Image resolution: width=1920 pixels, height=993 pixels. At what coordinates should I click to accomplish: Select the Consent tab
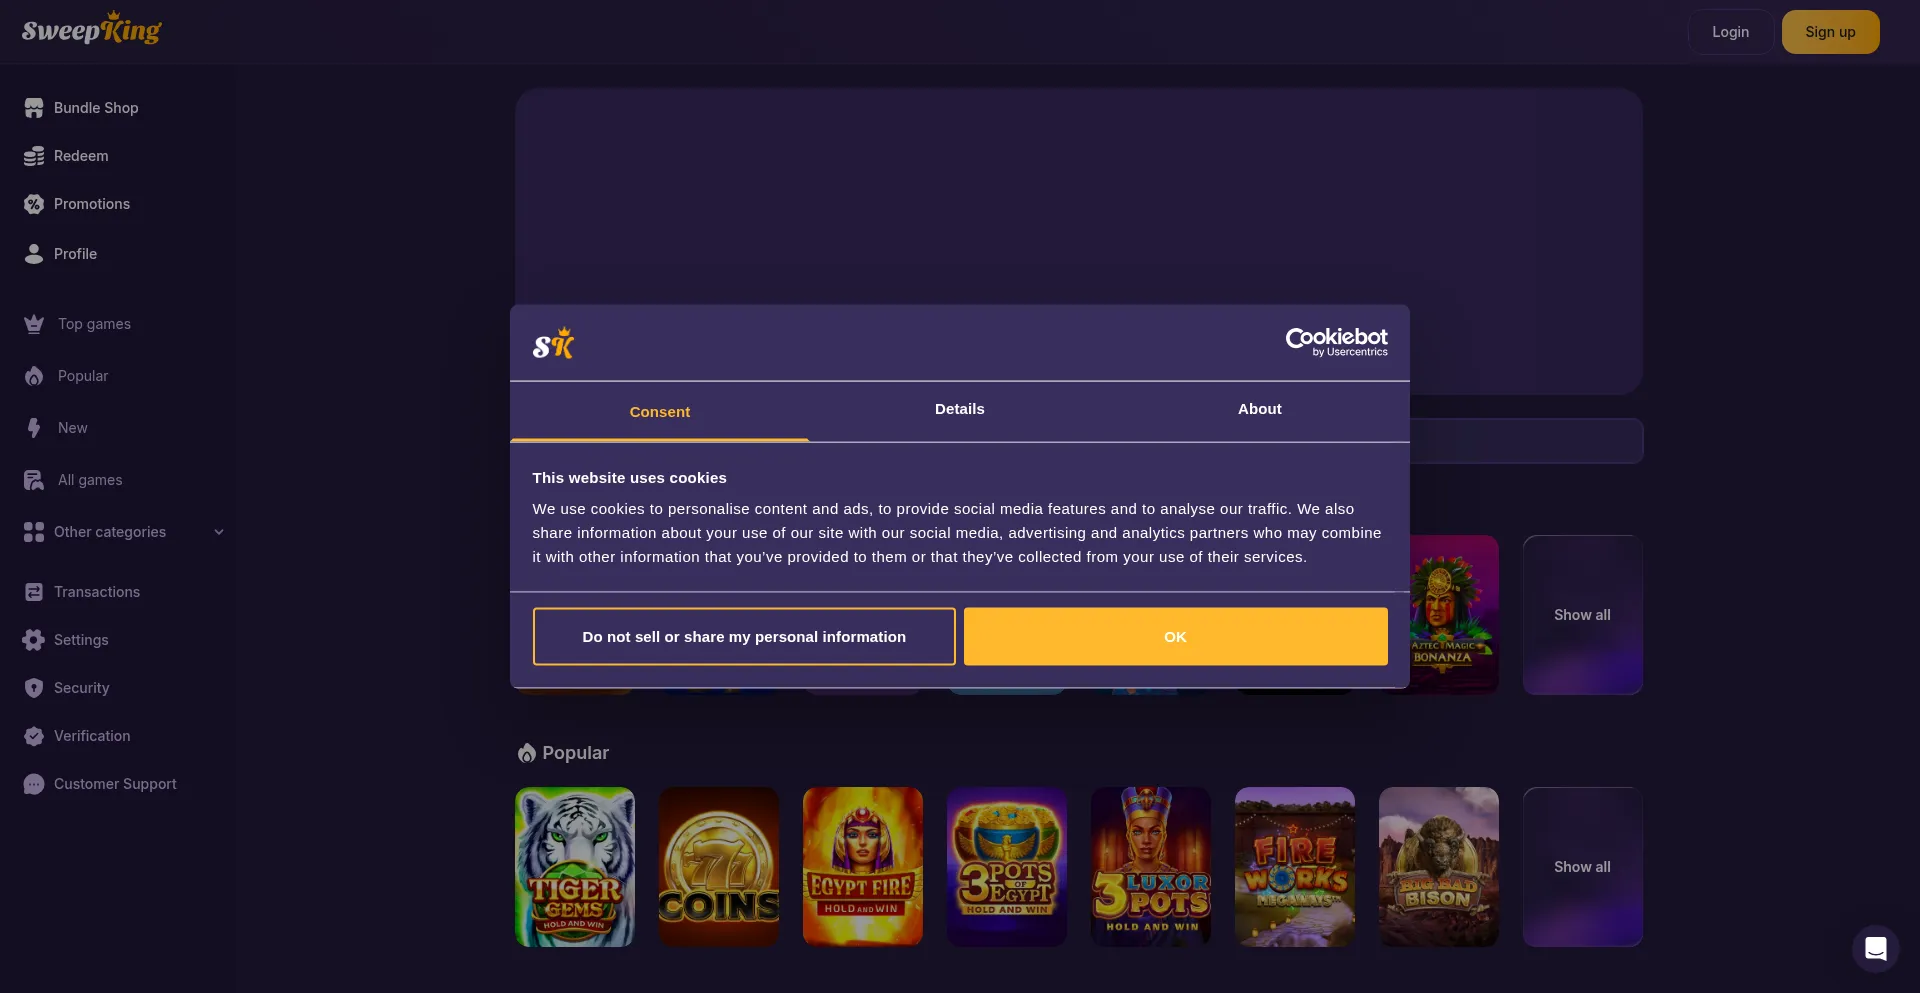(x=660, y=411)
